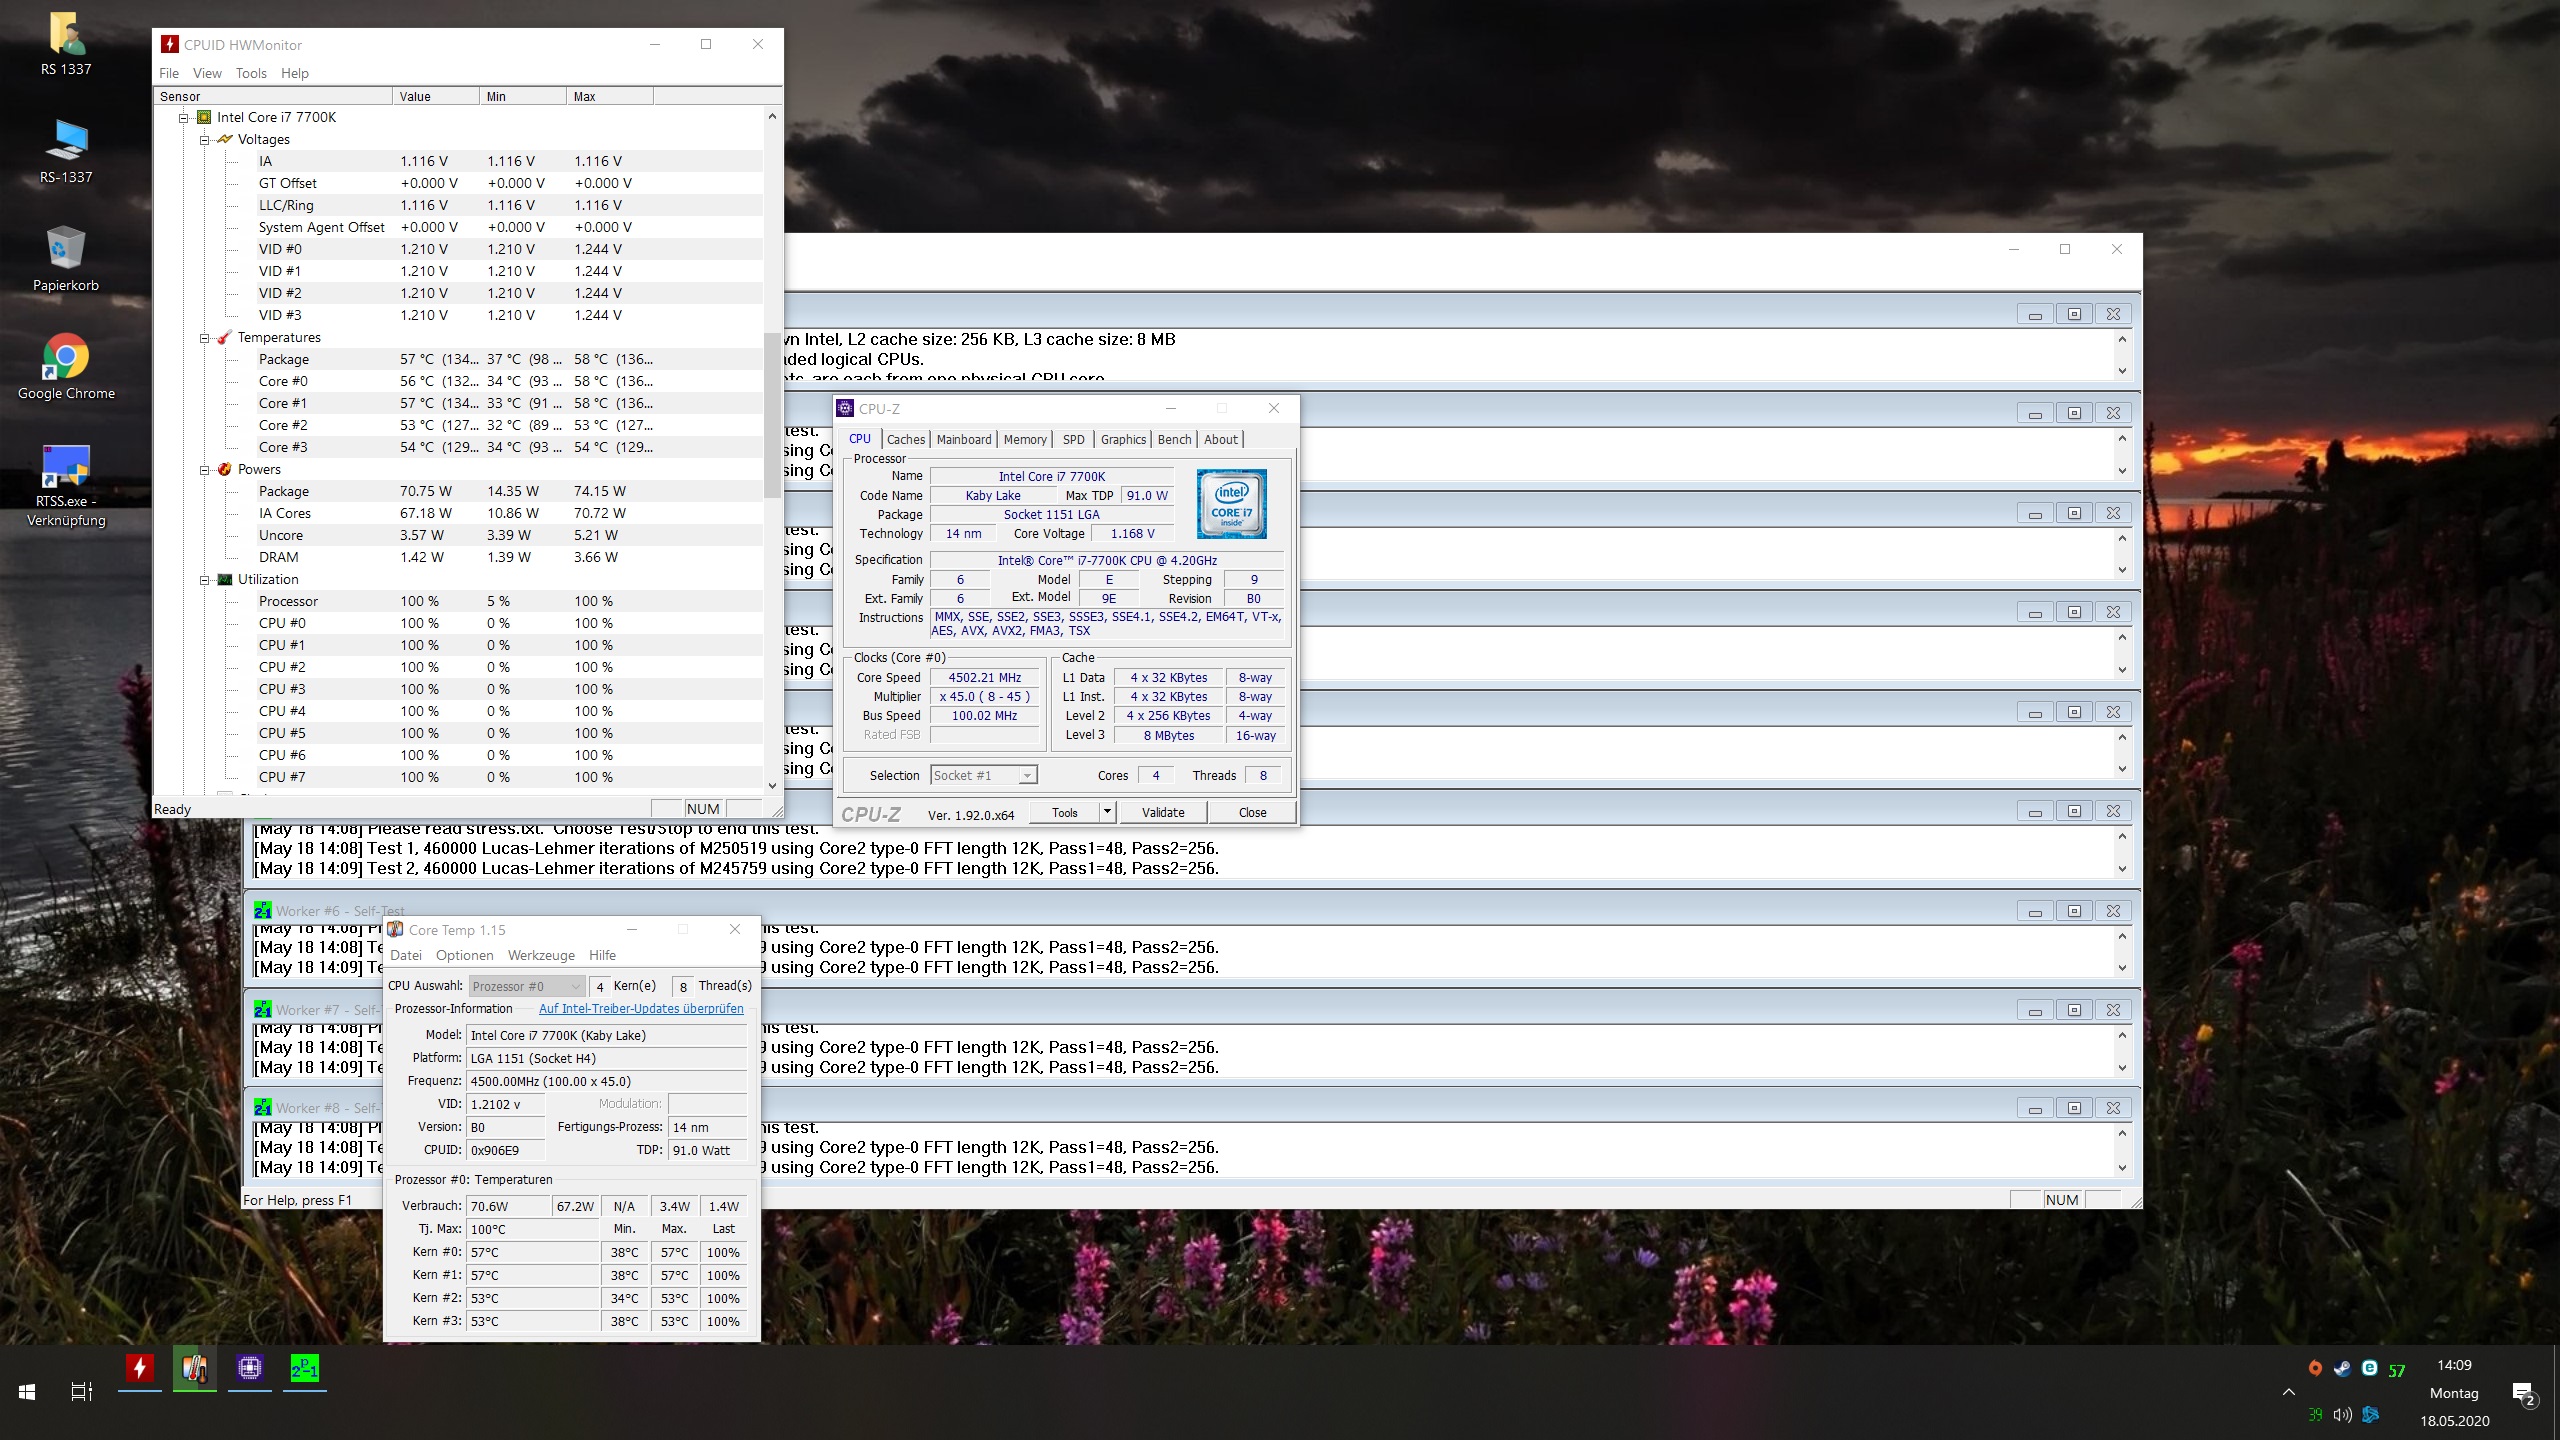Click the Auf Intel-Treiber-Updates überprüfen link
Image resolution: width=2560 pixels, height=1440 pixels.
pyautogui.click(x=641, y=1009)
